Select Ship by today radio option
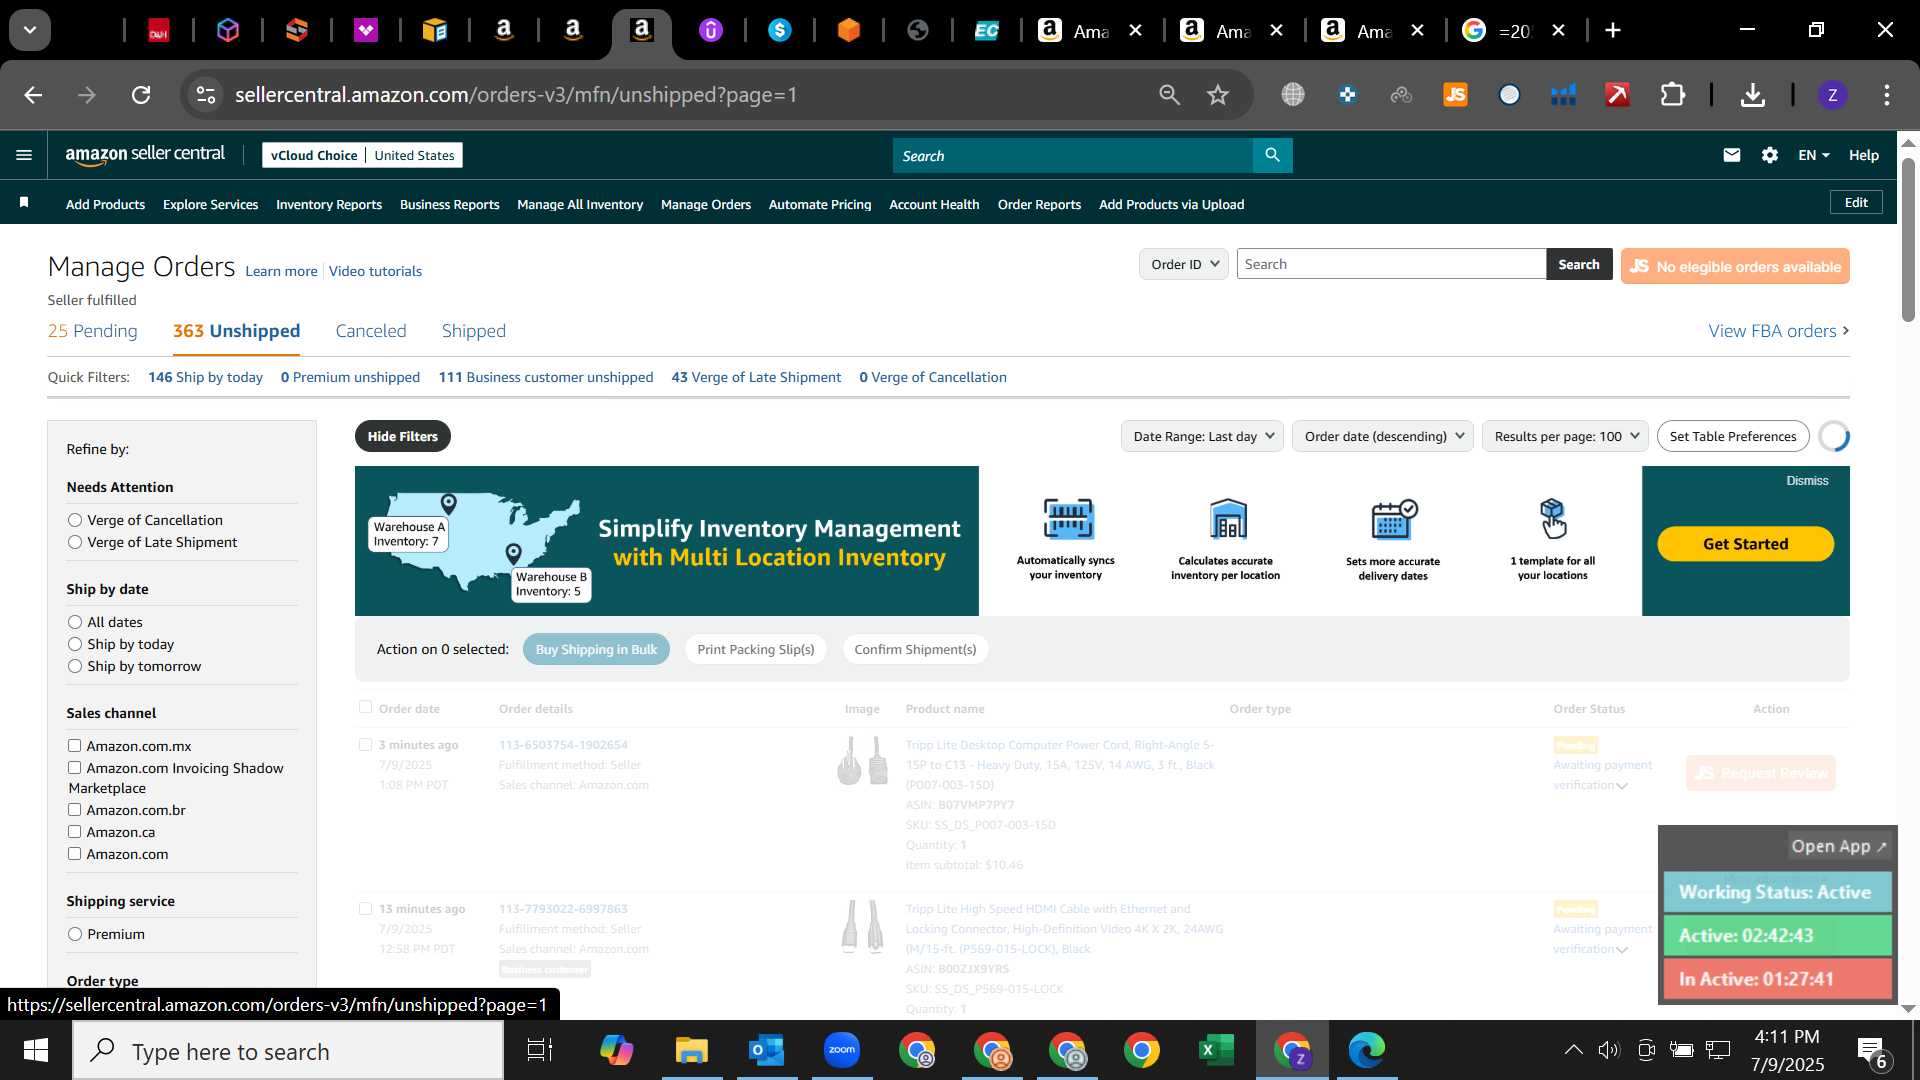This screenshot has width=1920, height=1080. [x=75, y=644]
